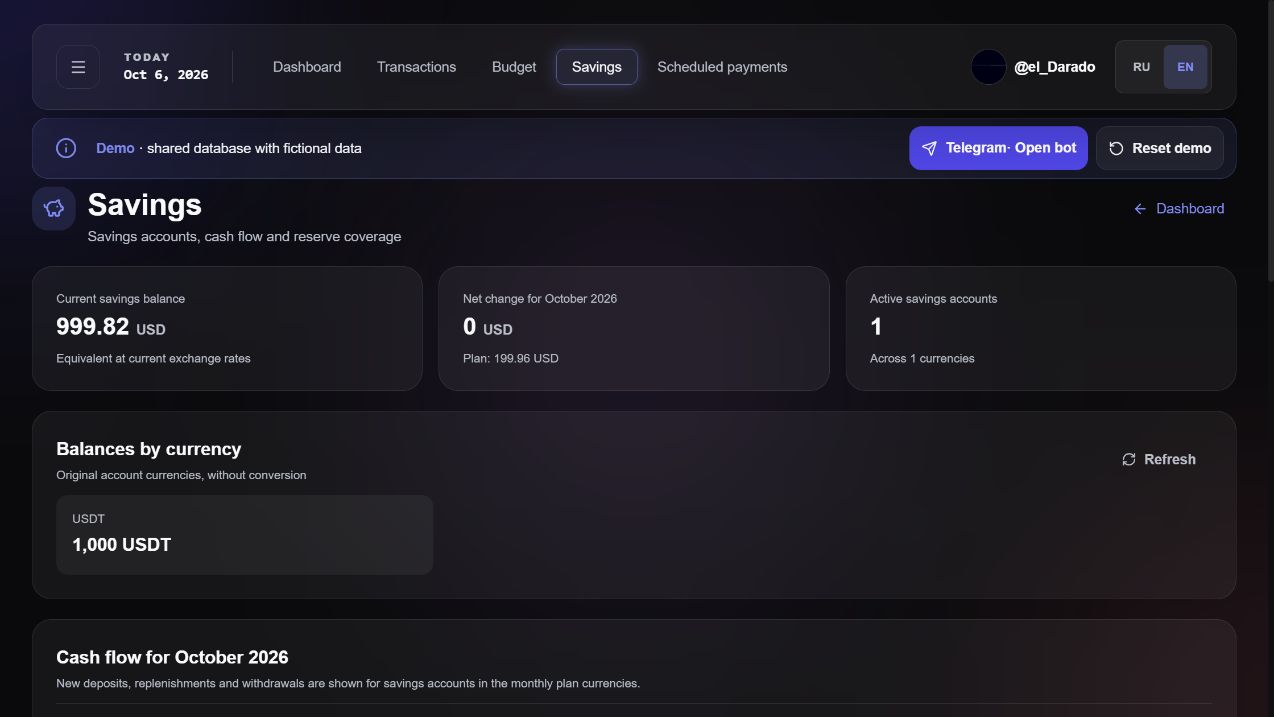Screen dimensions: 1274x717
Task: Follow the Dashboard back link
Action: coord(1179,208)
